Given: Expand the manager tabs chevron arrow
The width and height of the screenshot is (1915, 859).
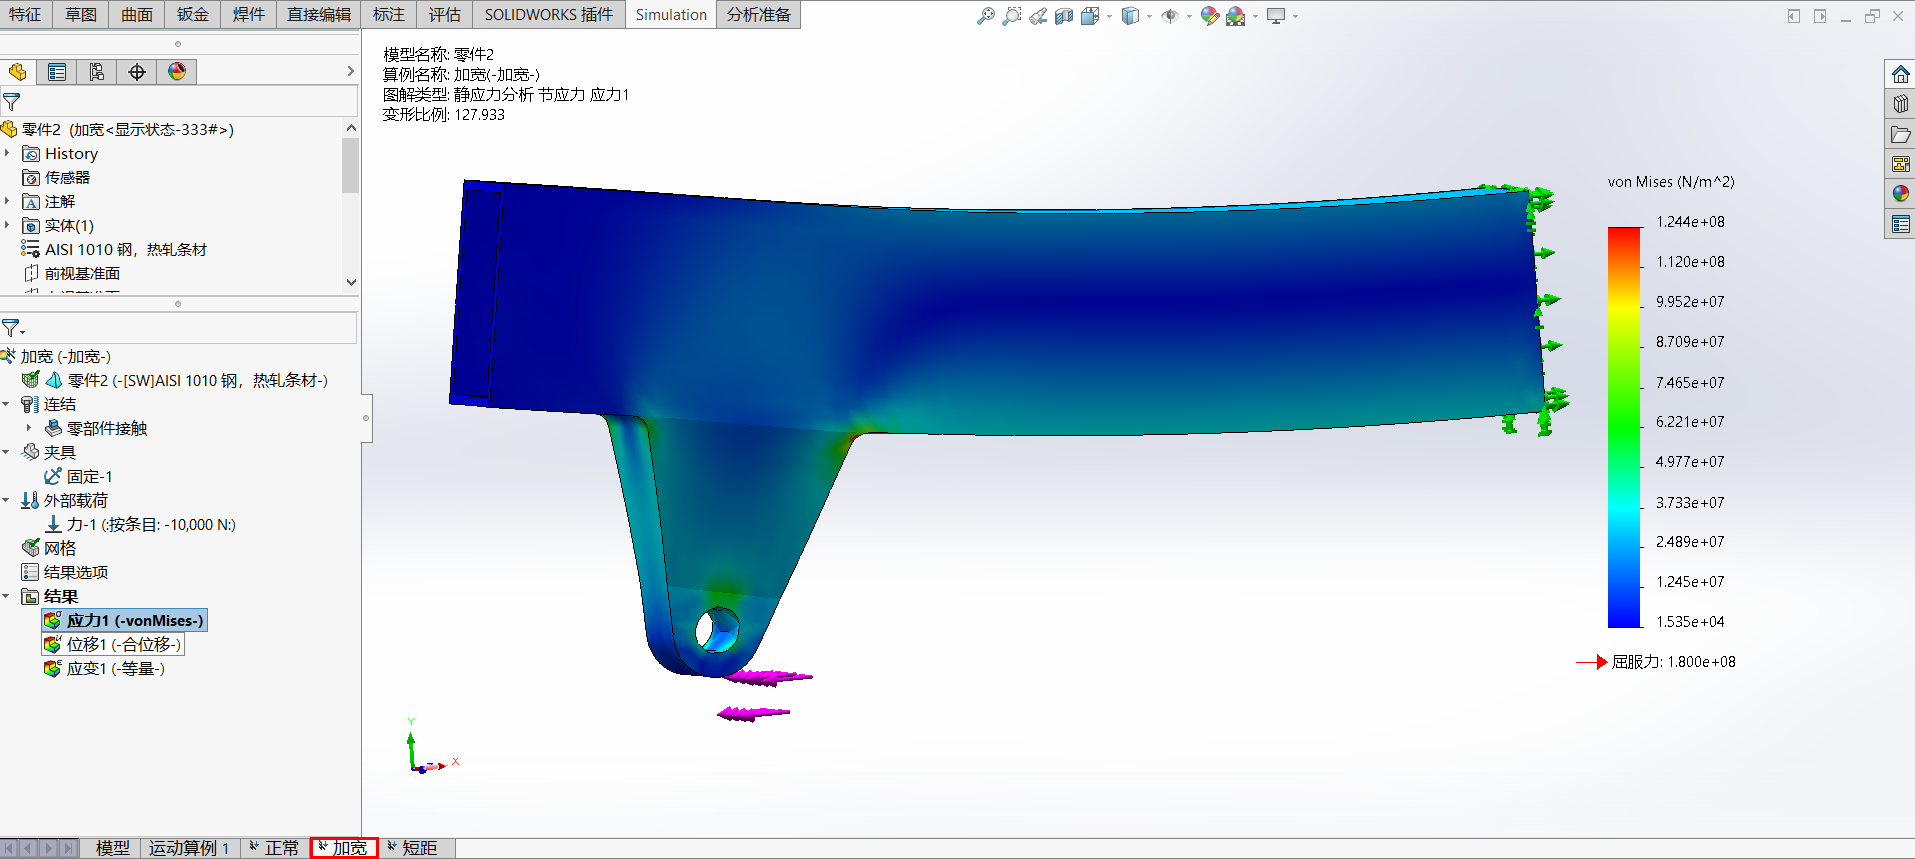Looking at the screenshot, I should [x=350, y=71].
